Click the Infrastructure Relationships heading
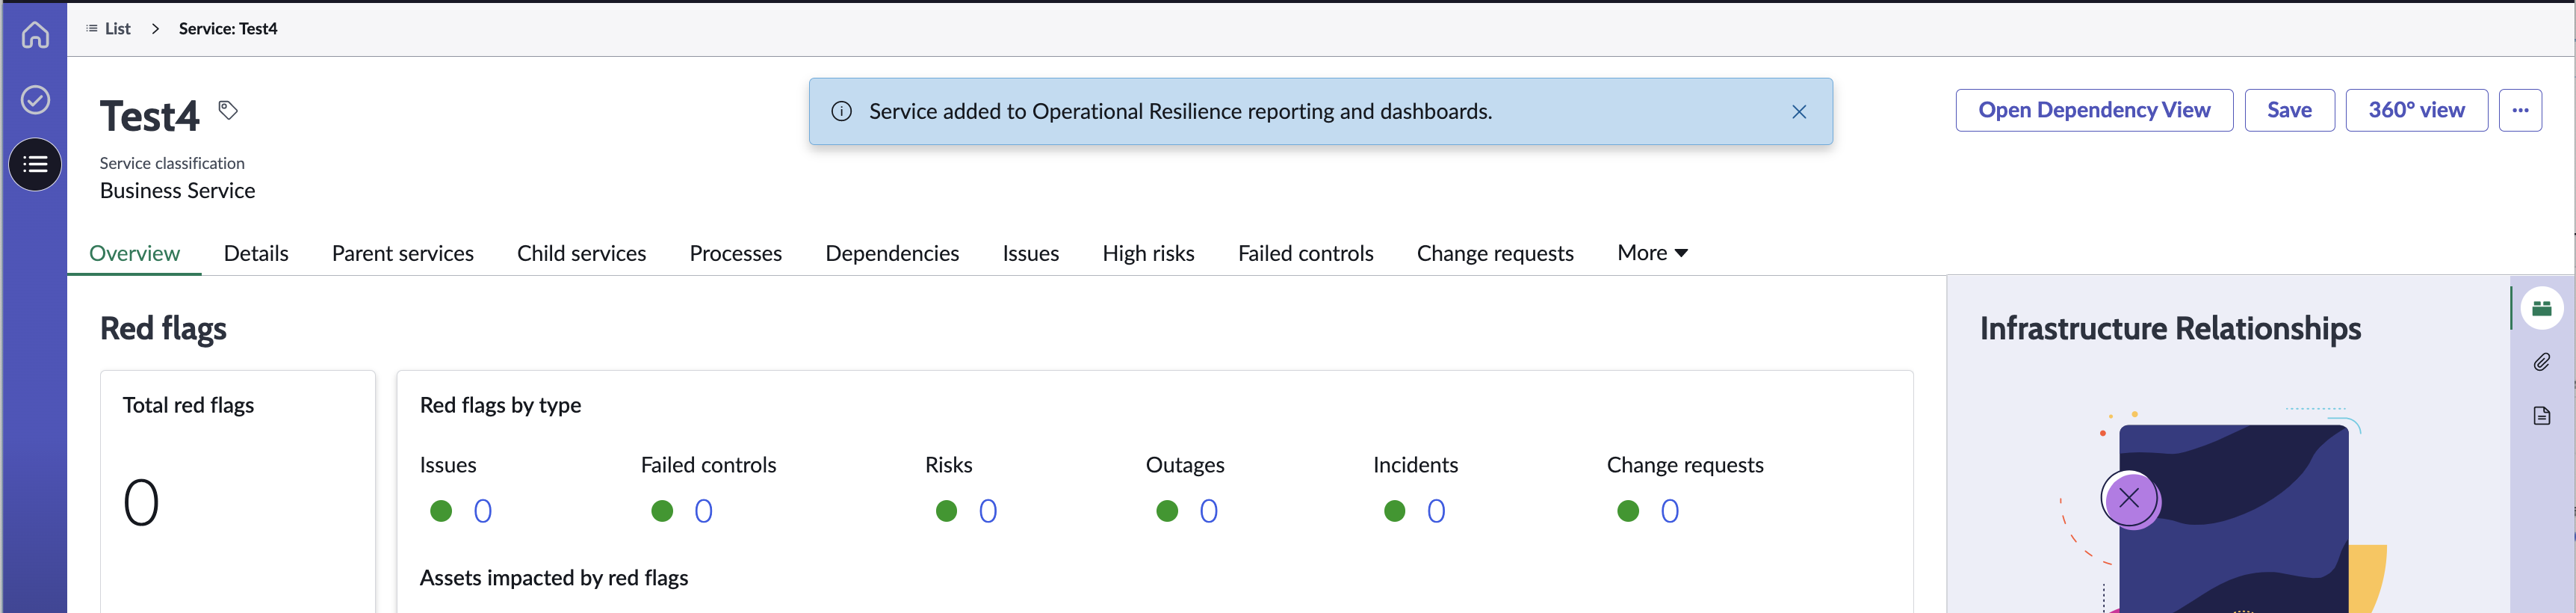This screenshot has height=613, width=2576. tap(2170, 329)
